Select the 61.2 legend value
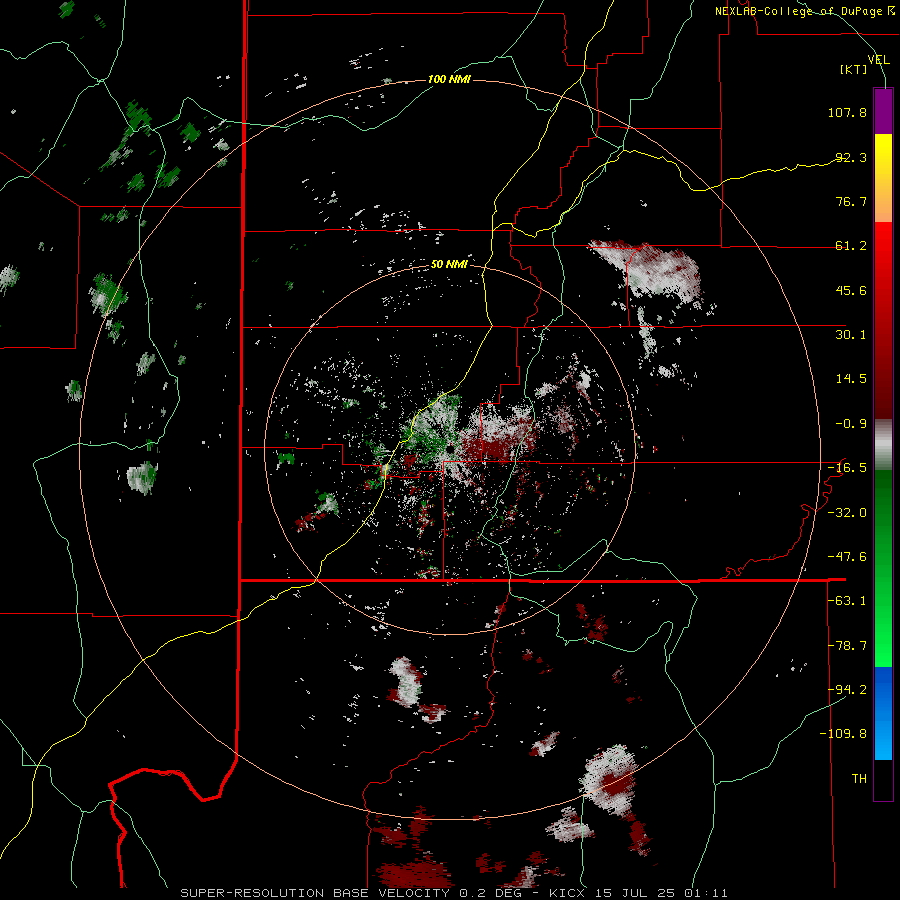Image resolution: width=900 pixels, height=900 pixels. [x=851, y=246]
